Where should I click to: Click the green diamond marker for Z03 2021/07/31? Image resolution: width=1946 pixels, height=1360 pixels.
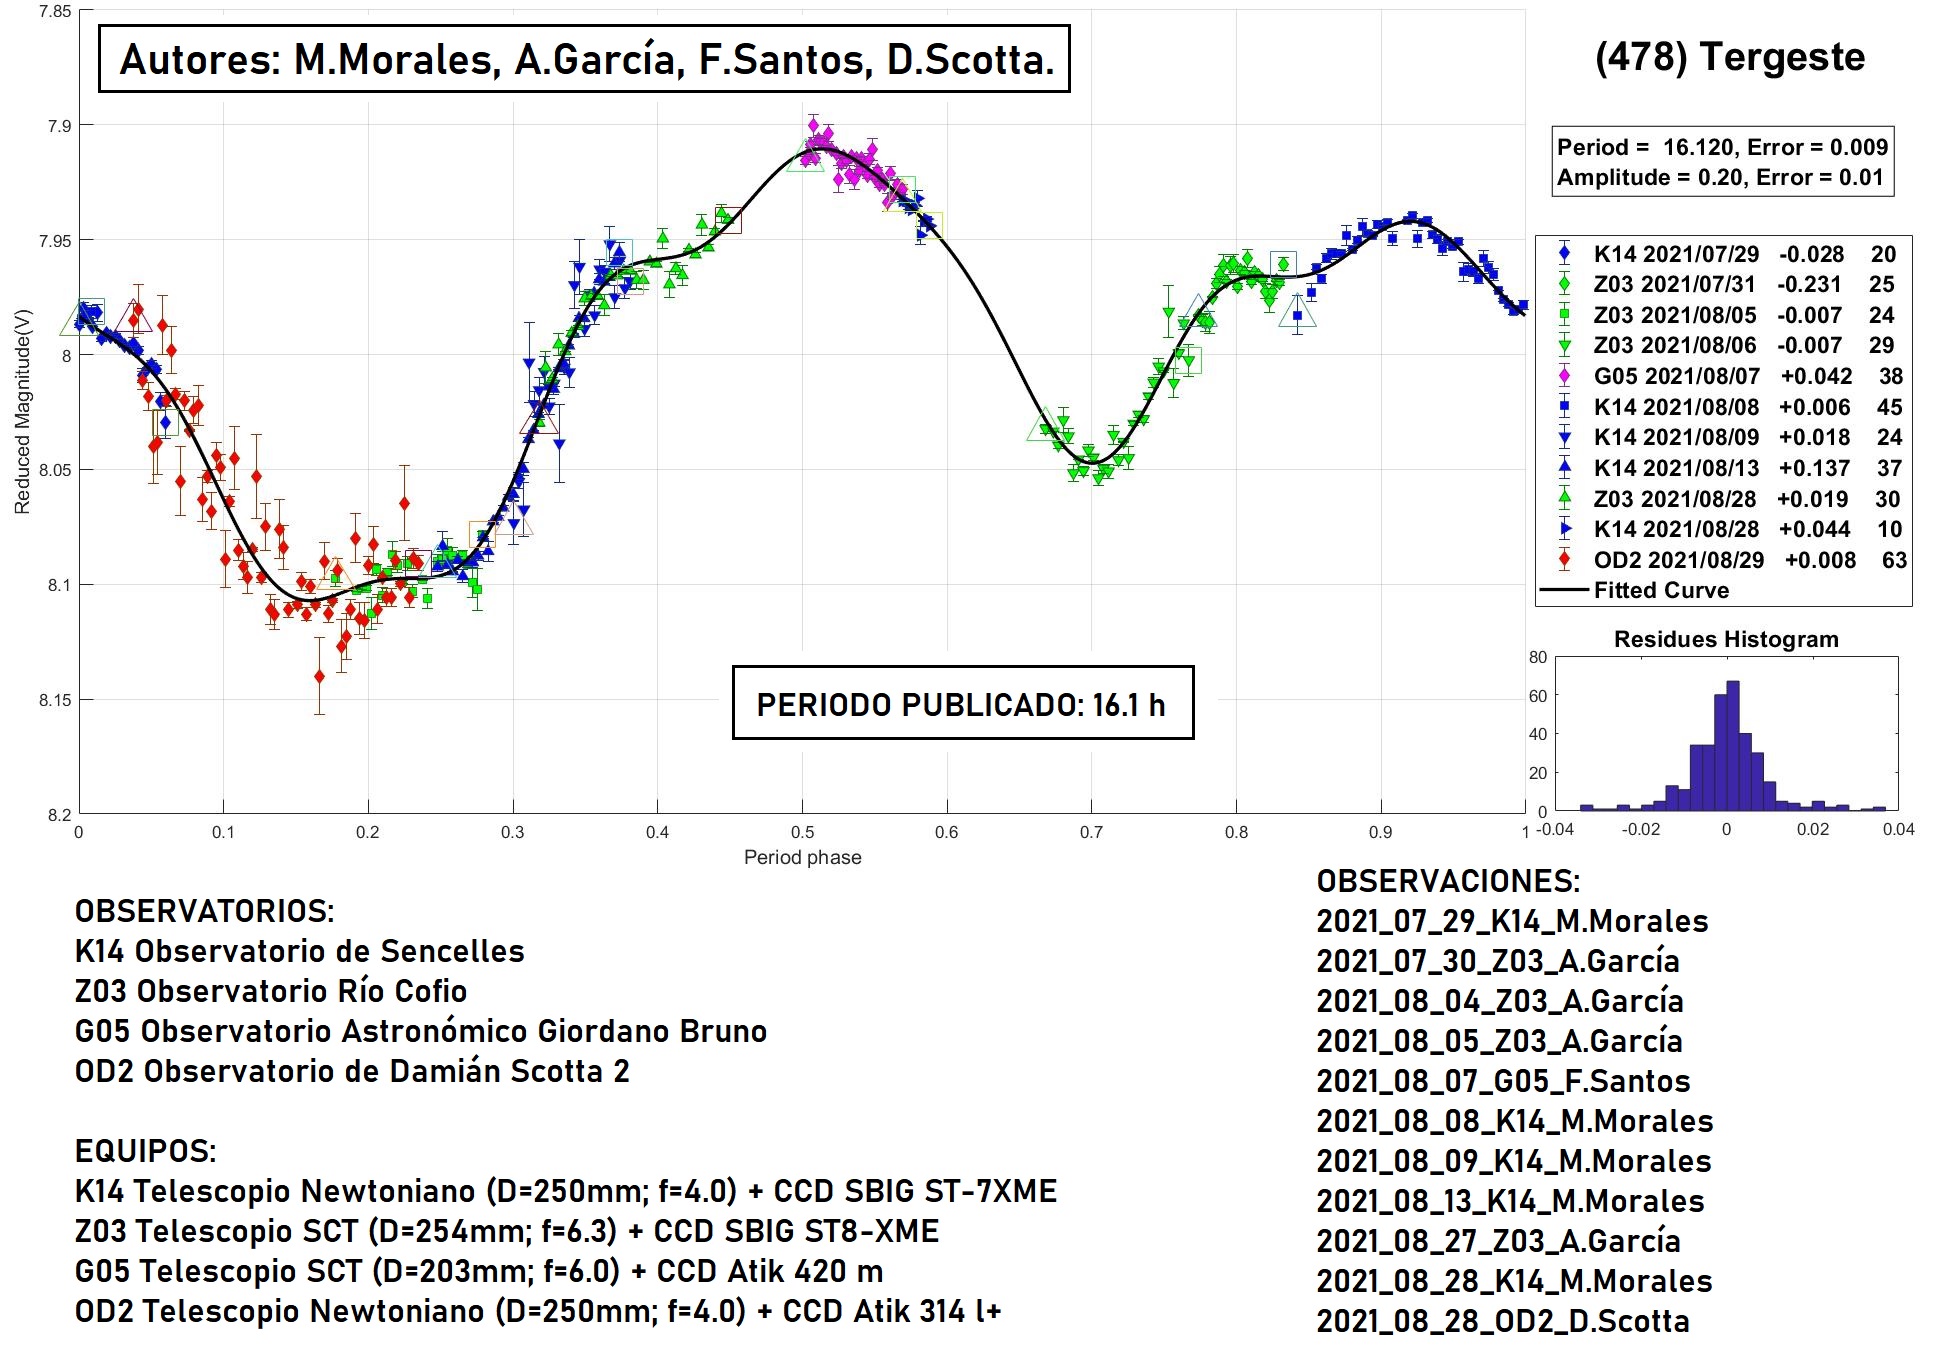point(1565,284)
